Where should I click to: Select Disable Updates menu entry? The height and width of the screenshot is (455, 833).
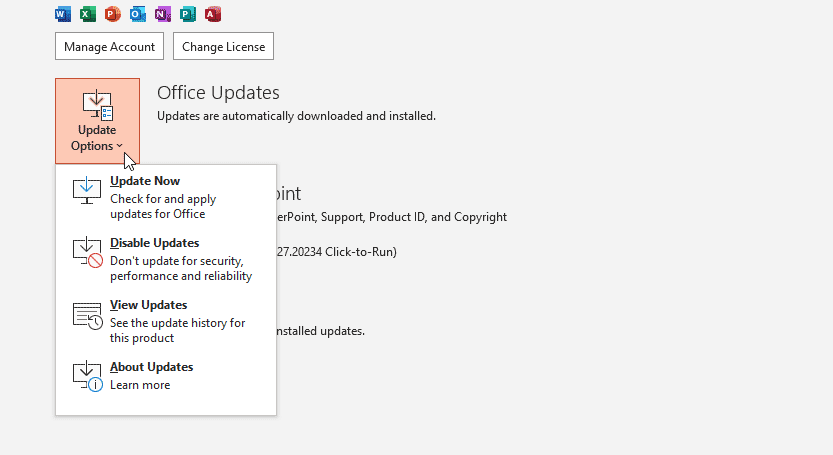(154, 243)
